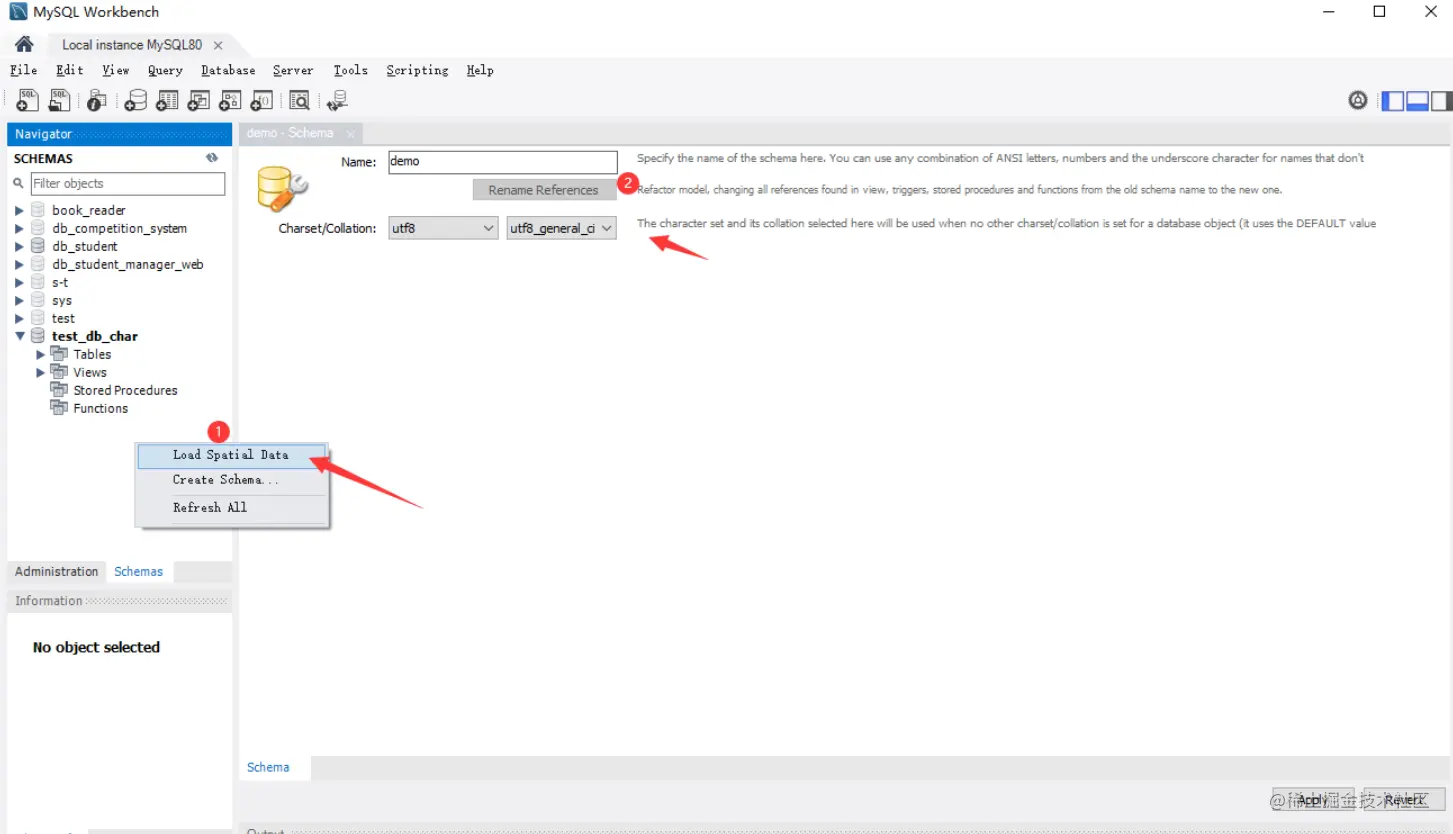Image resolution: width=1453 pixels, height=834 pixels.
Task: Open the object inspector info icon
Action: (x=96, y=100)
